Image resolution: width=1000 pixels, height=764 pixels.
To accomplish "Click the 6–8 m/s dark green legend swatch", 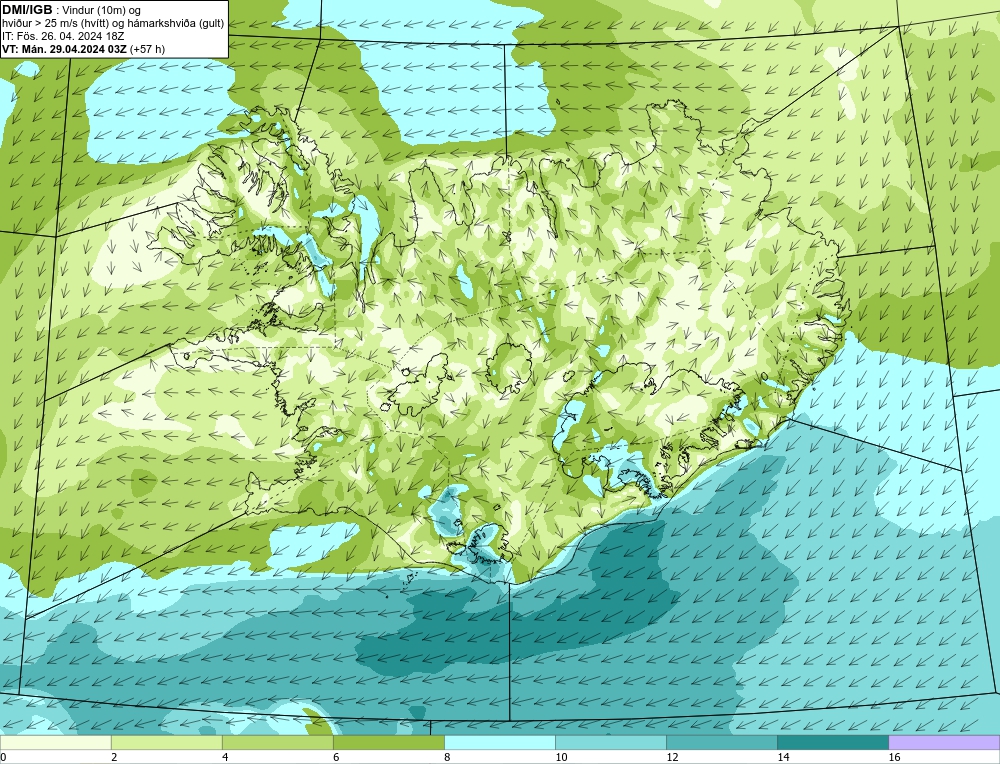I will [x=388, y=742].
